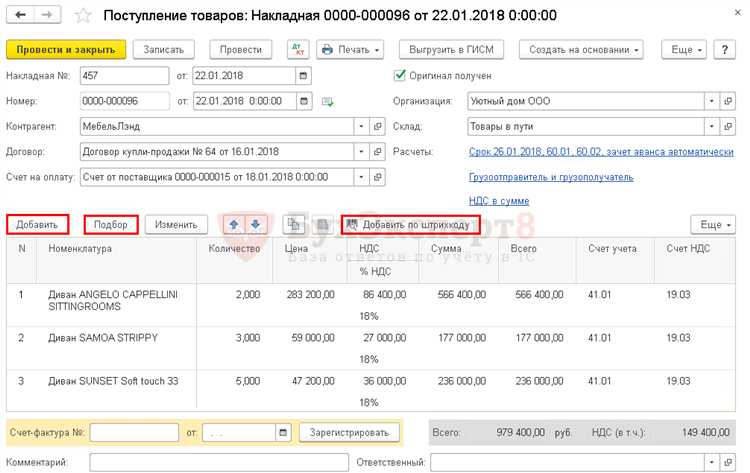750x473 pixels.
Task: Toggle the Оригинал получен checkbox
Action: pos(401,76)
